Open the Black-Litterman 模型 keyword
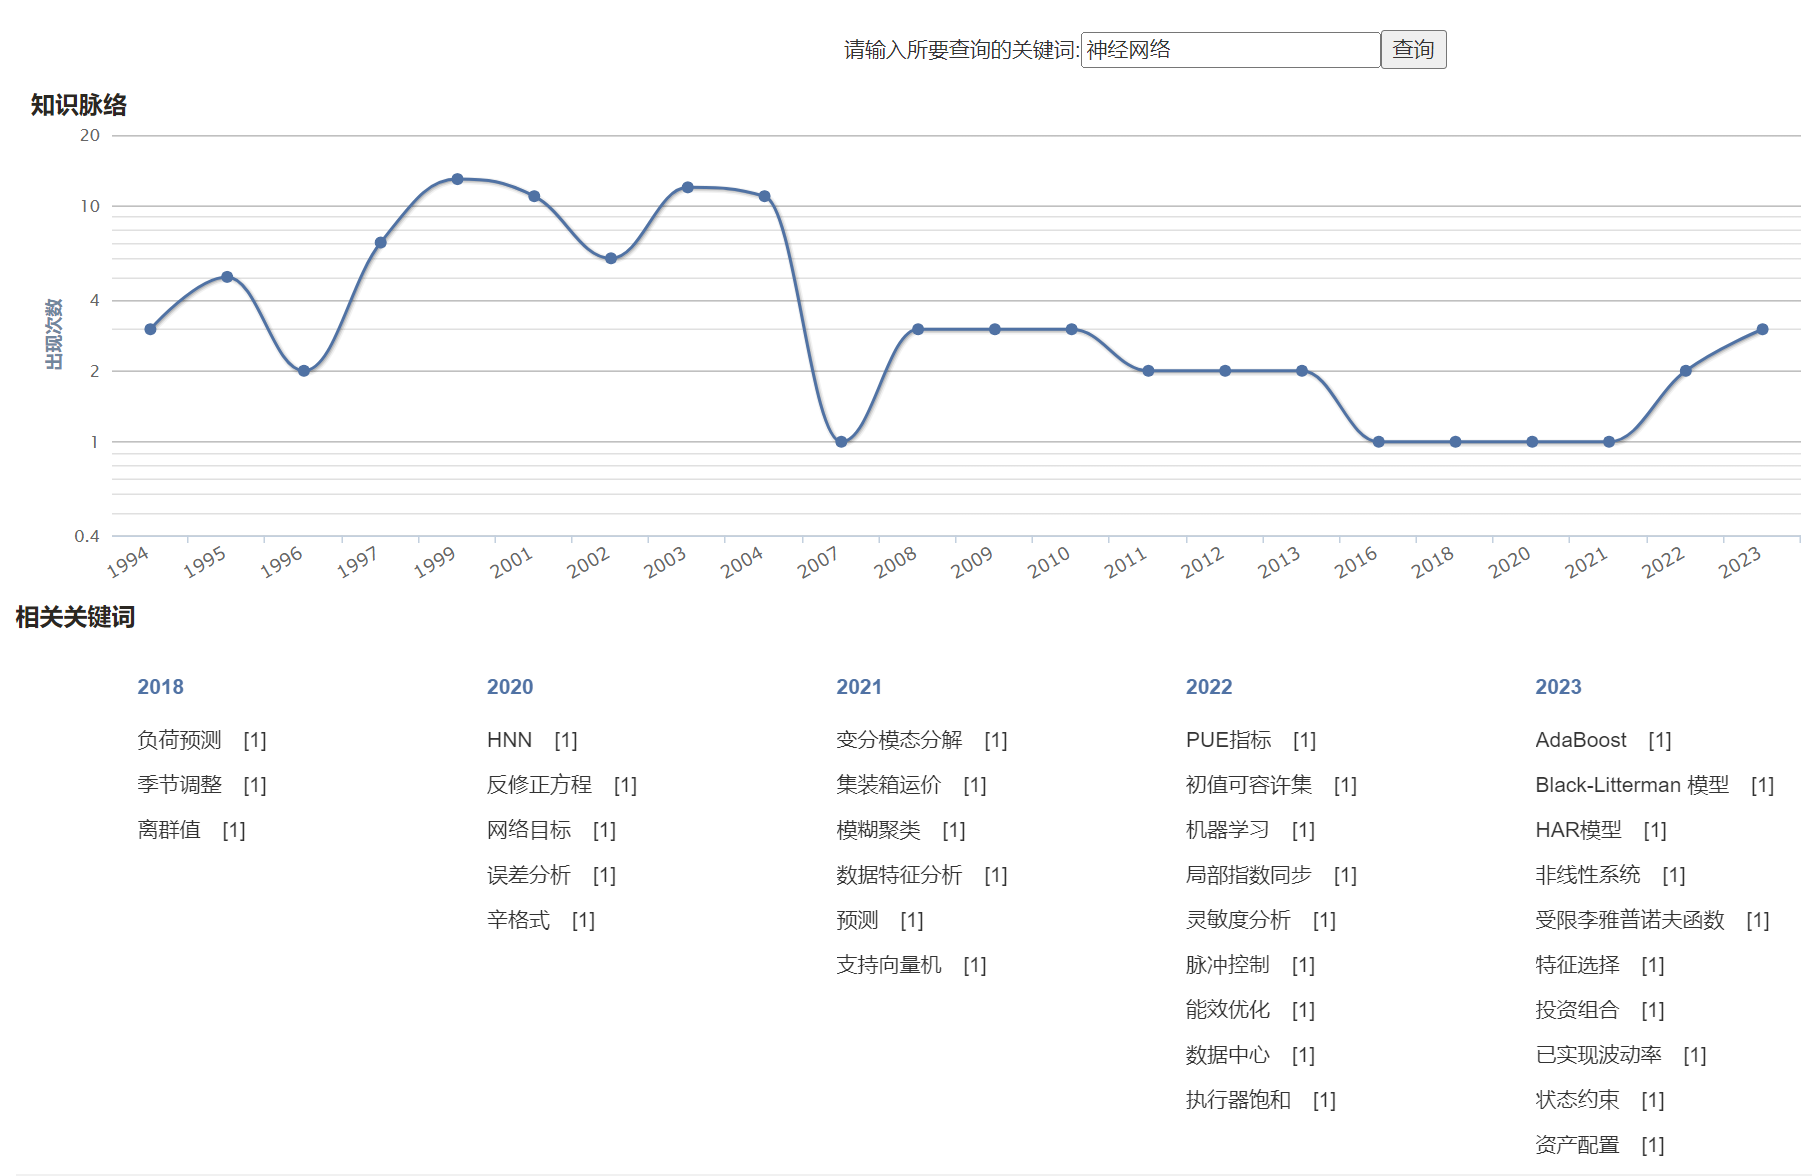1812x1176 pixels. tap(1631, 785)
